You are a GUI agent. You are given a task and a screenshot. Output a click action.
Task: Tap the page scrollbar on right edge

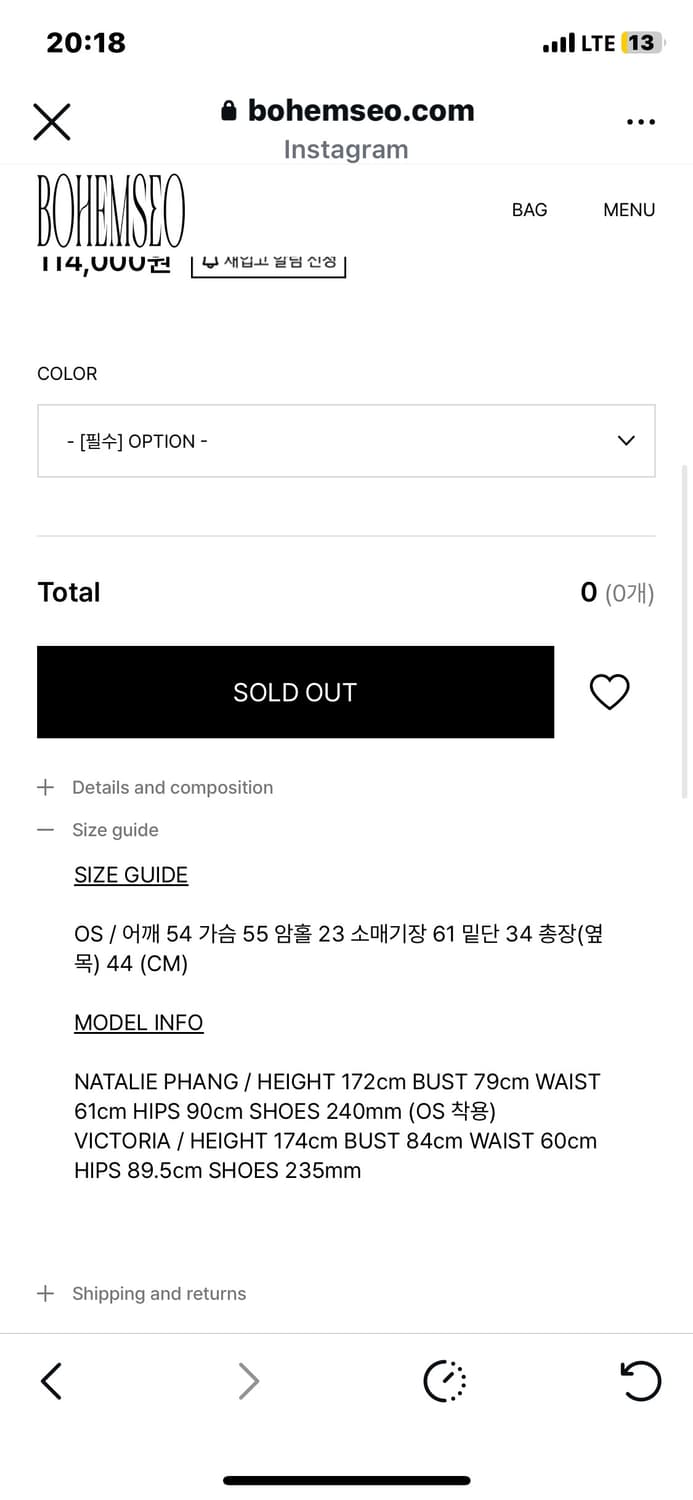(684, 630)
